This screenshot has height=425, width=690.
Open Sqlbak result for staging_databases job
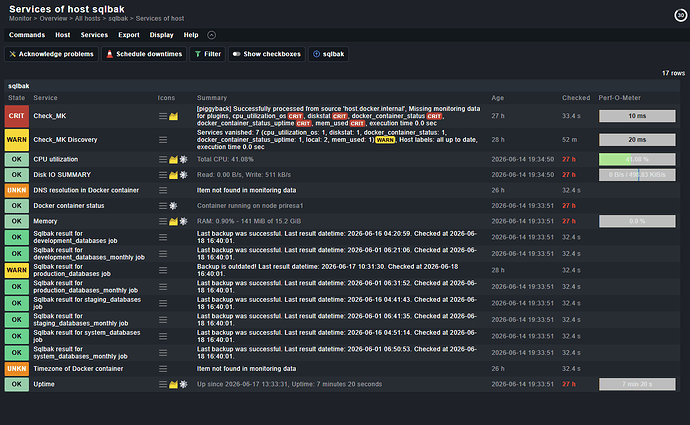click(x=87, y=303)
